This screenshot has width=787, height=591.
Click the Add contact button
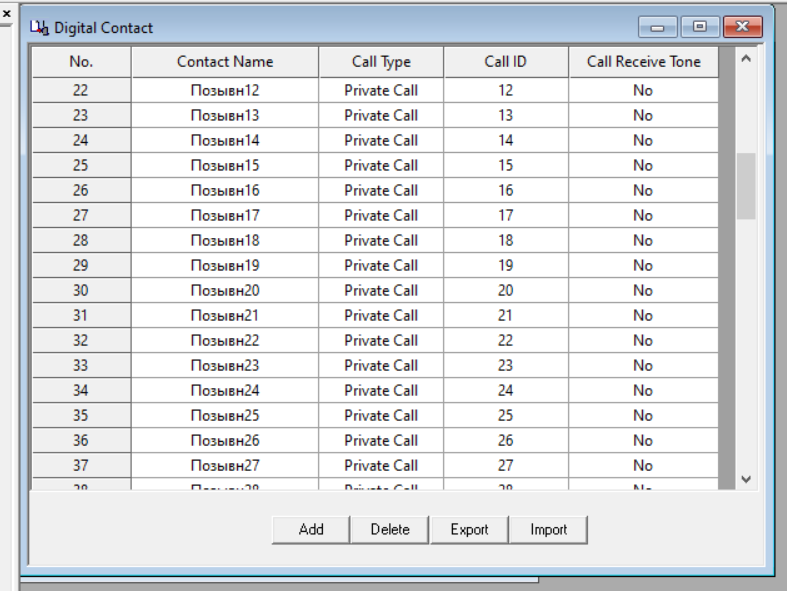point(311,529)
